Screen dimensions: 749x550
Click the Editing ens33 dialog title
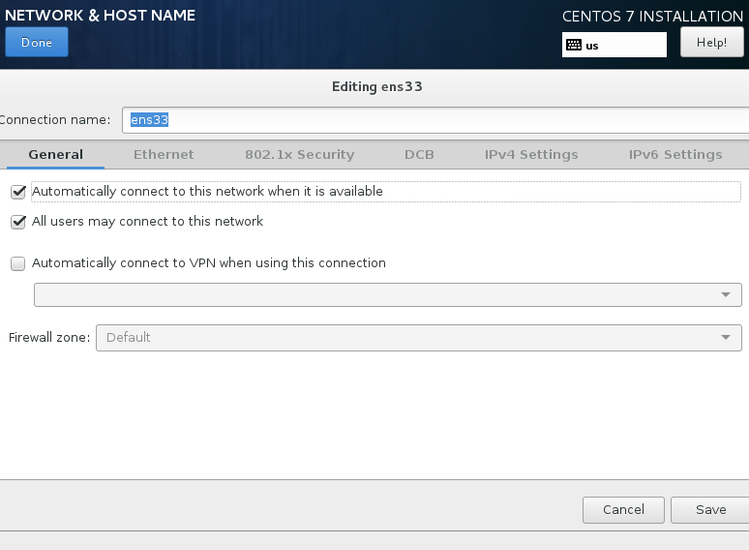tap(377, 87)
